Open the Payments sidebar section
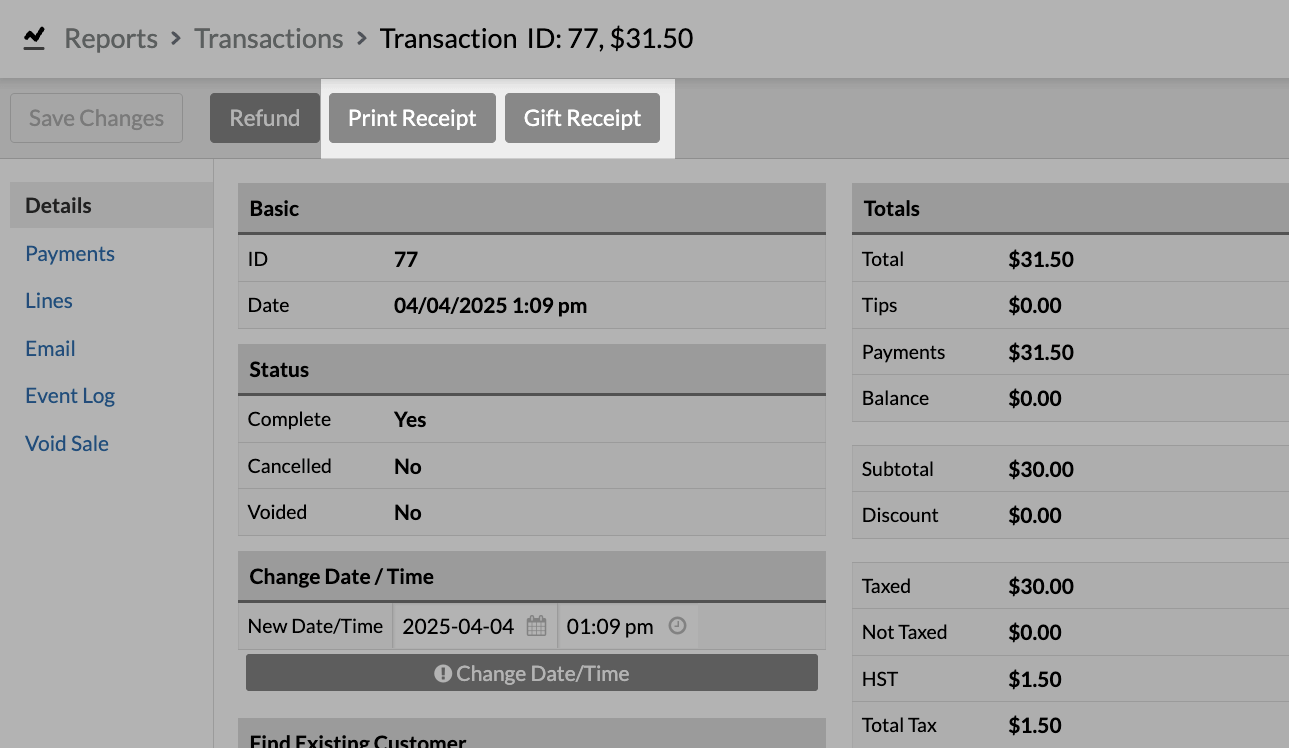Viewport: 1289px width, 748px height. [70, 253]
